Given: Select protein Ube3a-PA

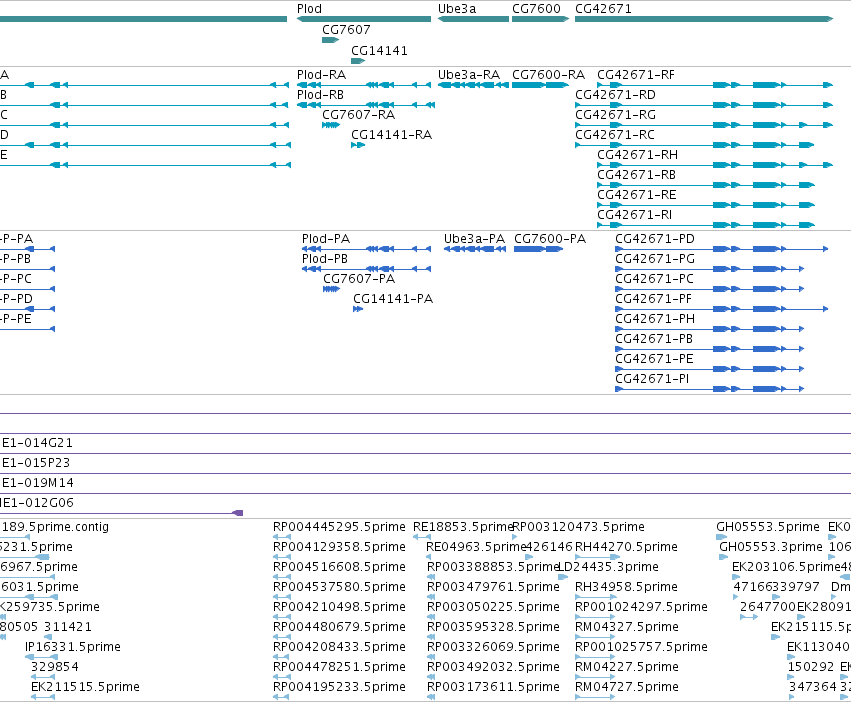Looking at the screenshot, I should tap(474, 239).
